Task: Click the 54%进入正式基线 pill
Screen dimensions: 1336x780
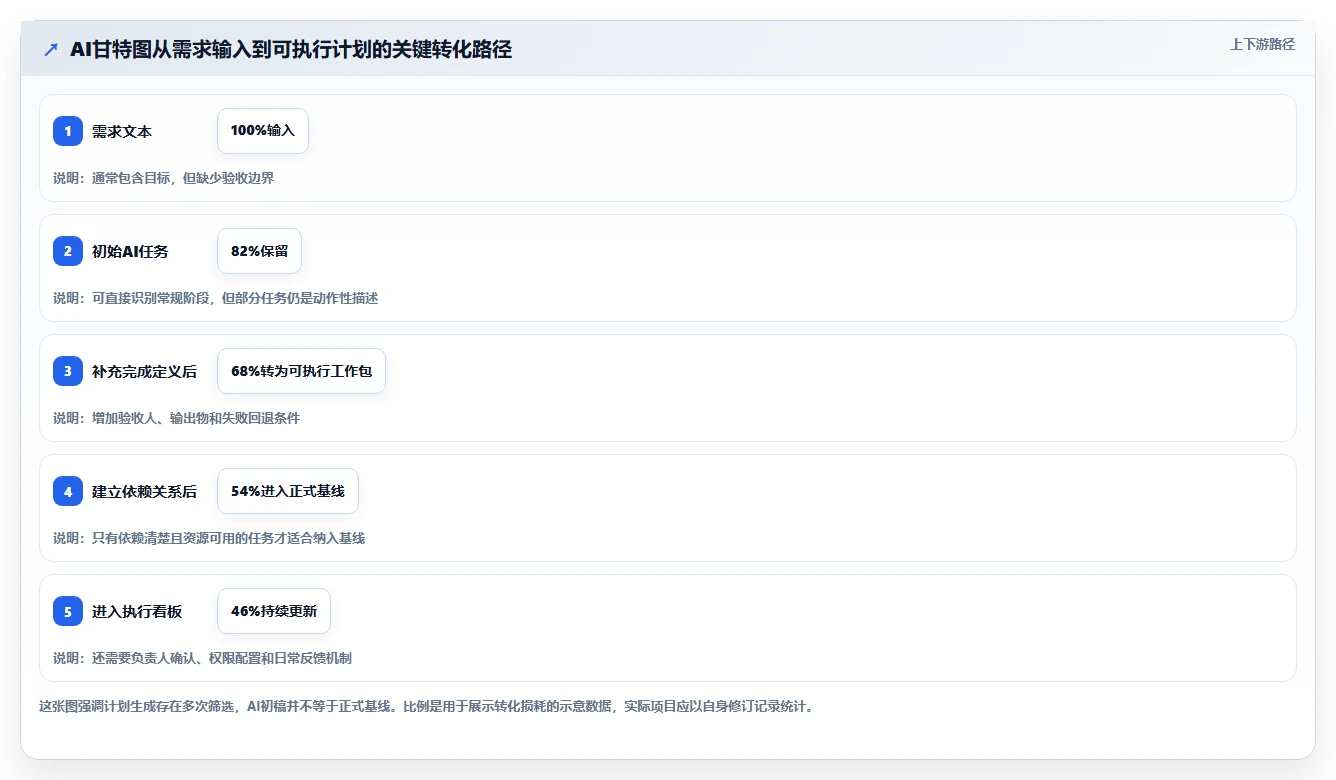Action: tap(288, 491)
